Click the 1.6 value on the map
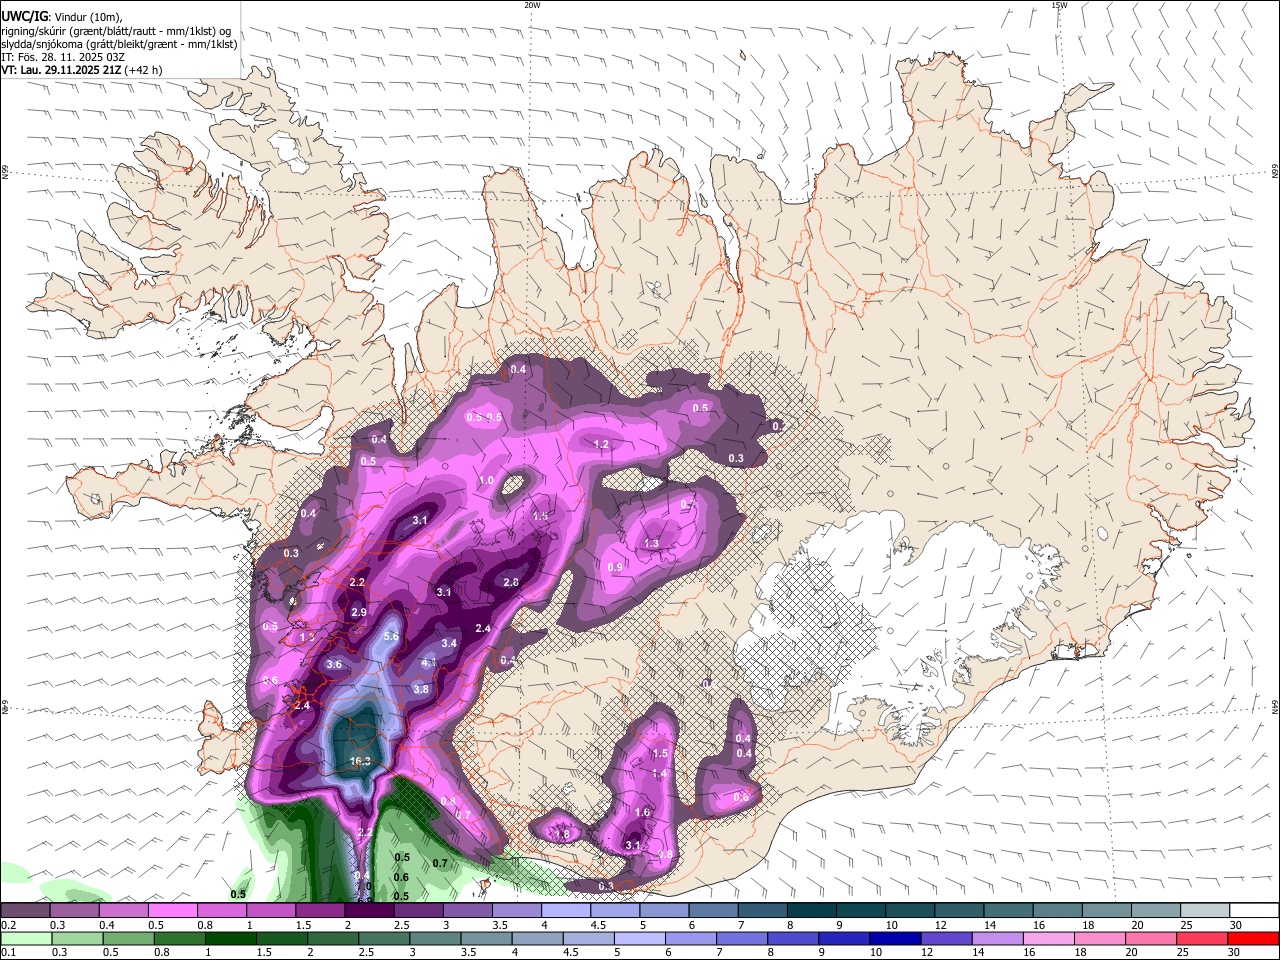The height and width of the screenshot is (960, 1280). [x=643, y=812]
